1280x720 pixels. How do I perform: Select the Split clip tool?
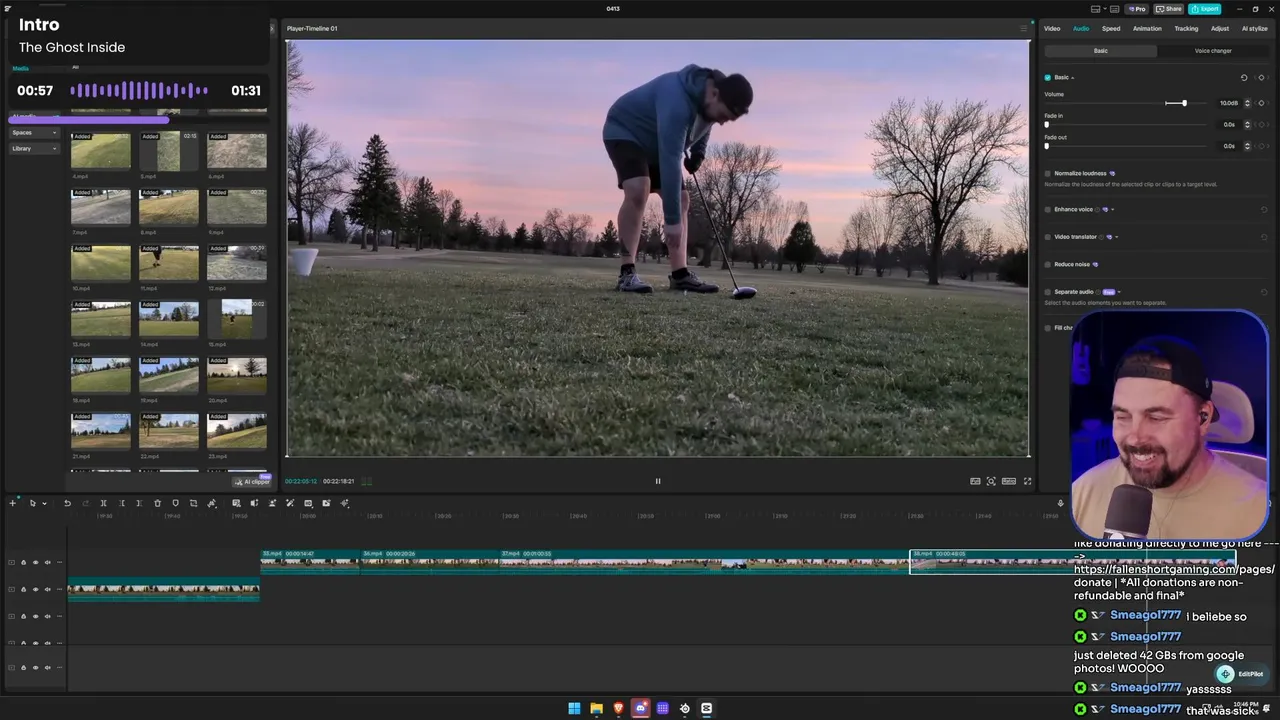pos(103,503)
